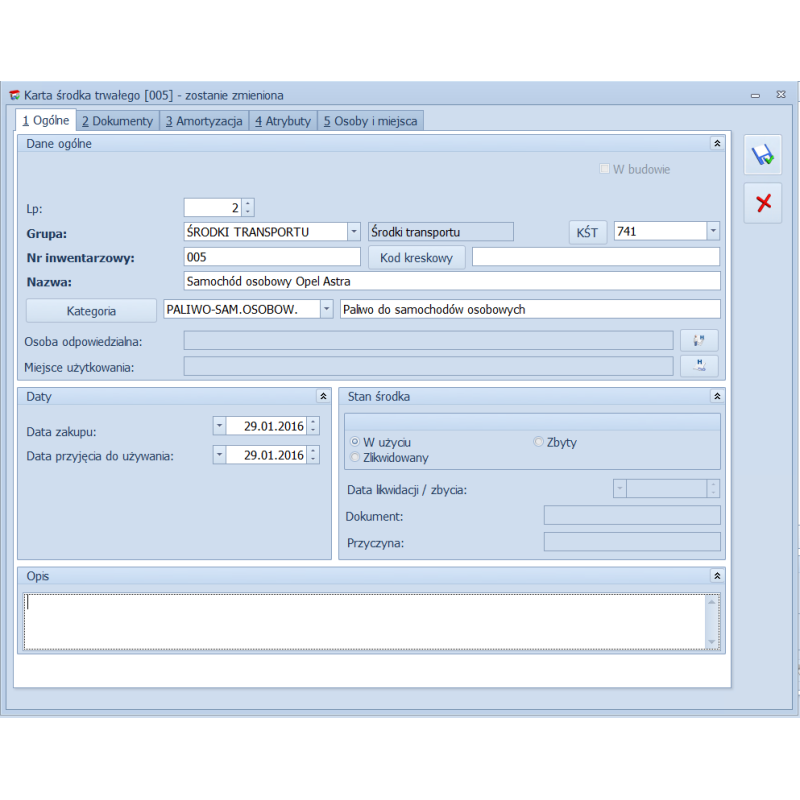Collapse the Daty panel
This screenshot has width=800, height=800.
322,397
